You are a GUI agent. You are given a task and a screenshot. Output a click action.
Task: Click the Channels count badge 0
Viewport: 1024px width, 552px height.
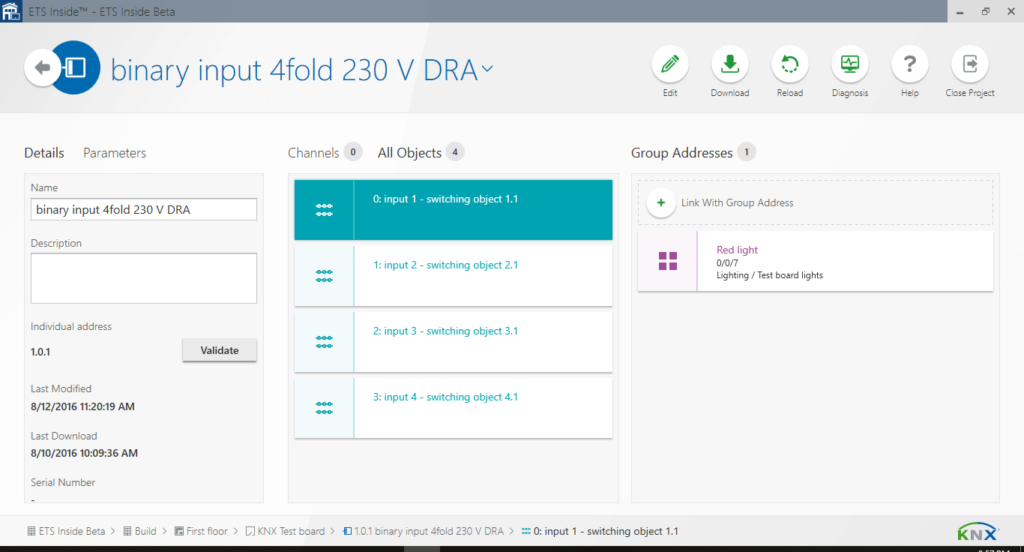(353, 152)
